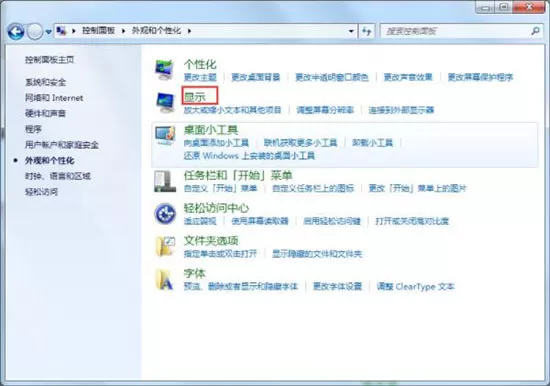Click 预览、删除或者显示和隐藏字体 link
The width and height of the screenshot is (550, 386).
tap(241, 286)
